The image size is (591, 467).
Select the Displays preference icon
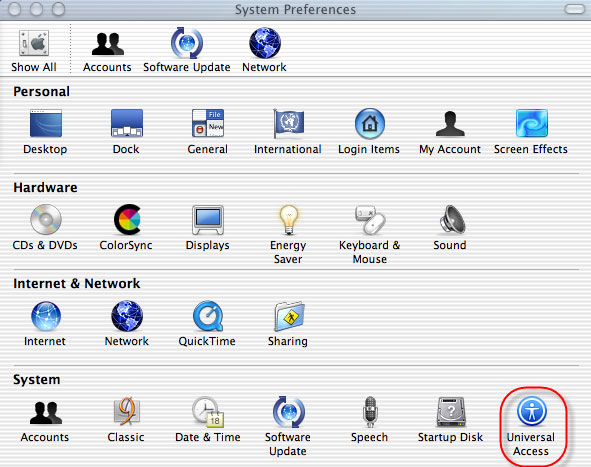[x=208, y=220]
